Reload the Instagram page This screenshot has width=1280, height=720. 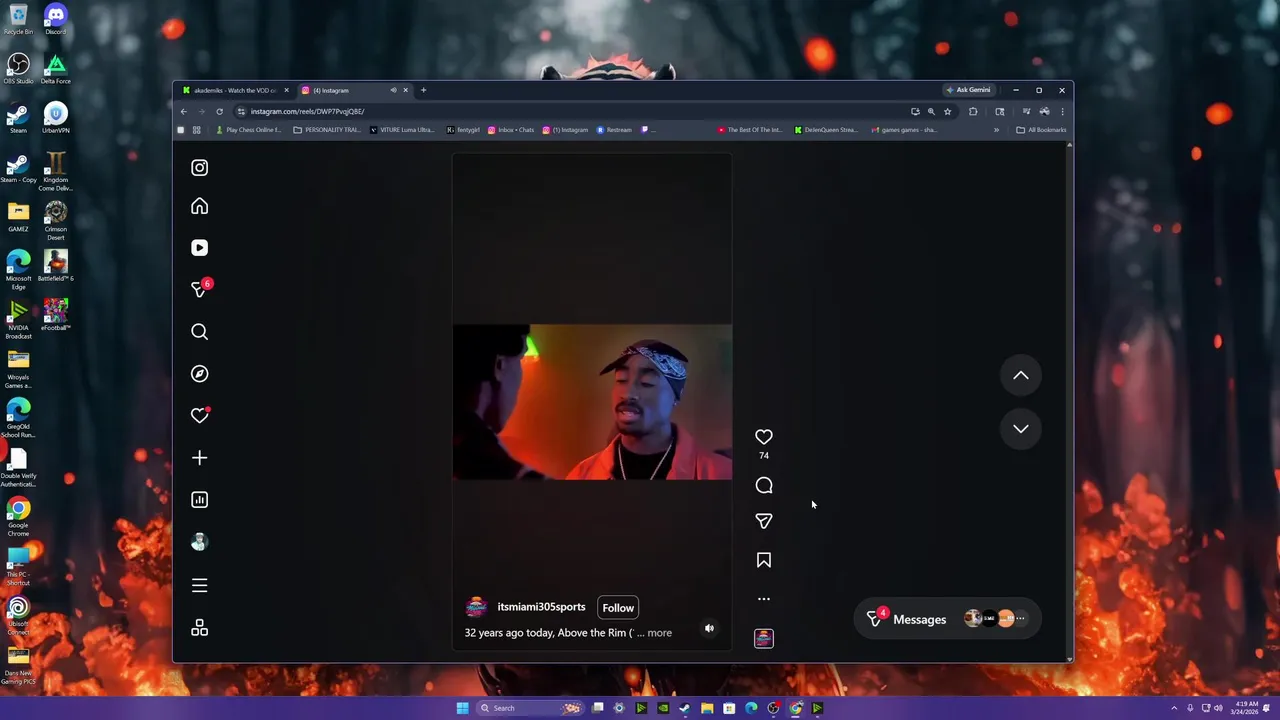point(219,111)
